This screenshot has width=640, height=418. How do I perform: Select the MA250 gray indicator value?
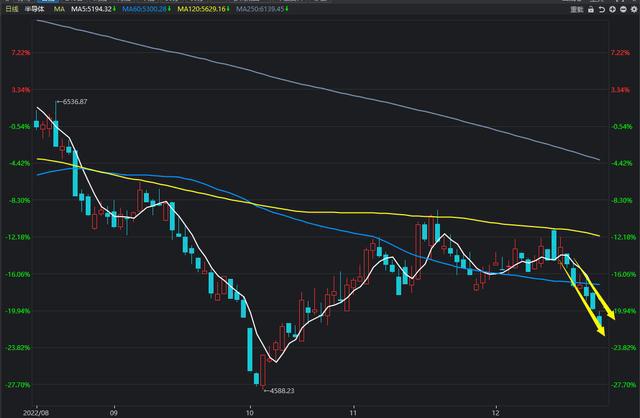260,9
